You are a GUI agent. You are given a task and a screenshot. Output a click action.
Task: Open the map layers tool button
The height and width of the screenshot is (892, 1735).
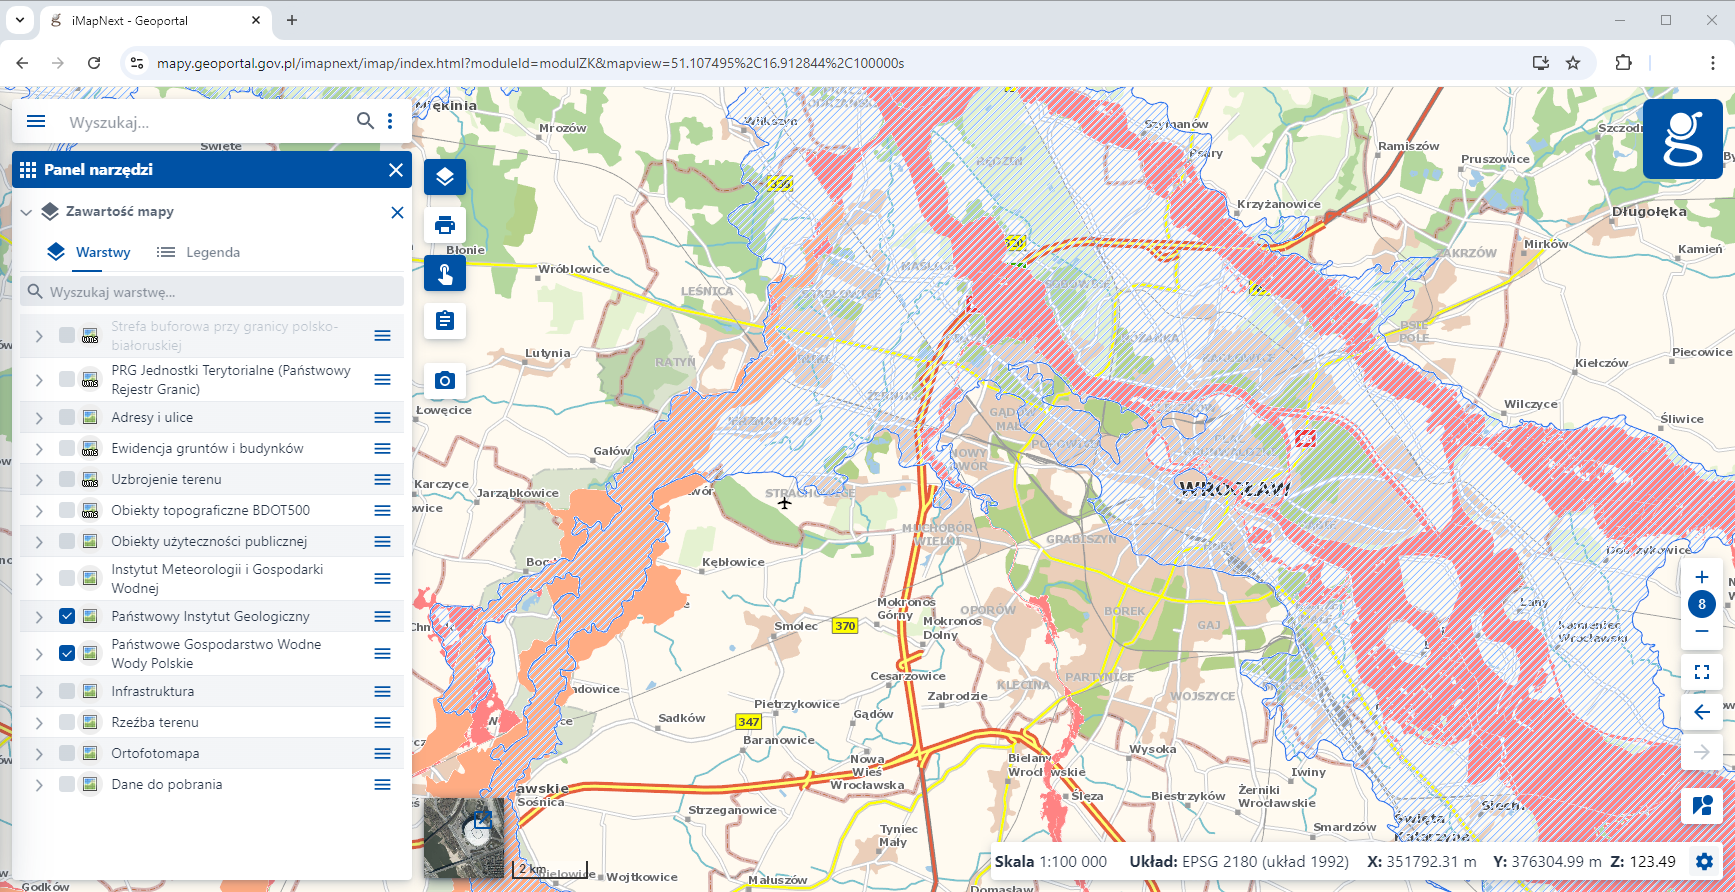(445, 177)
